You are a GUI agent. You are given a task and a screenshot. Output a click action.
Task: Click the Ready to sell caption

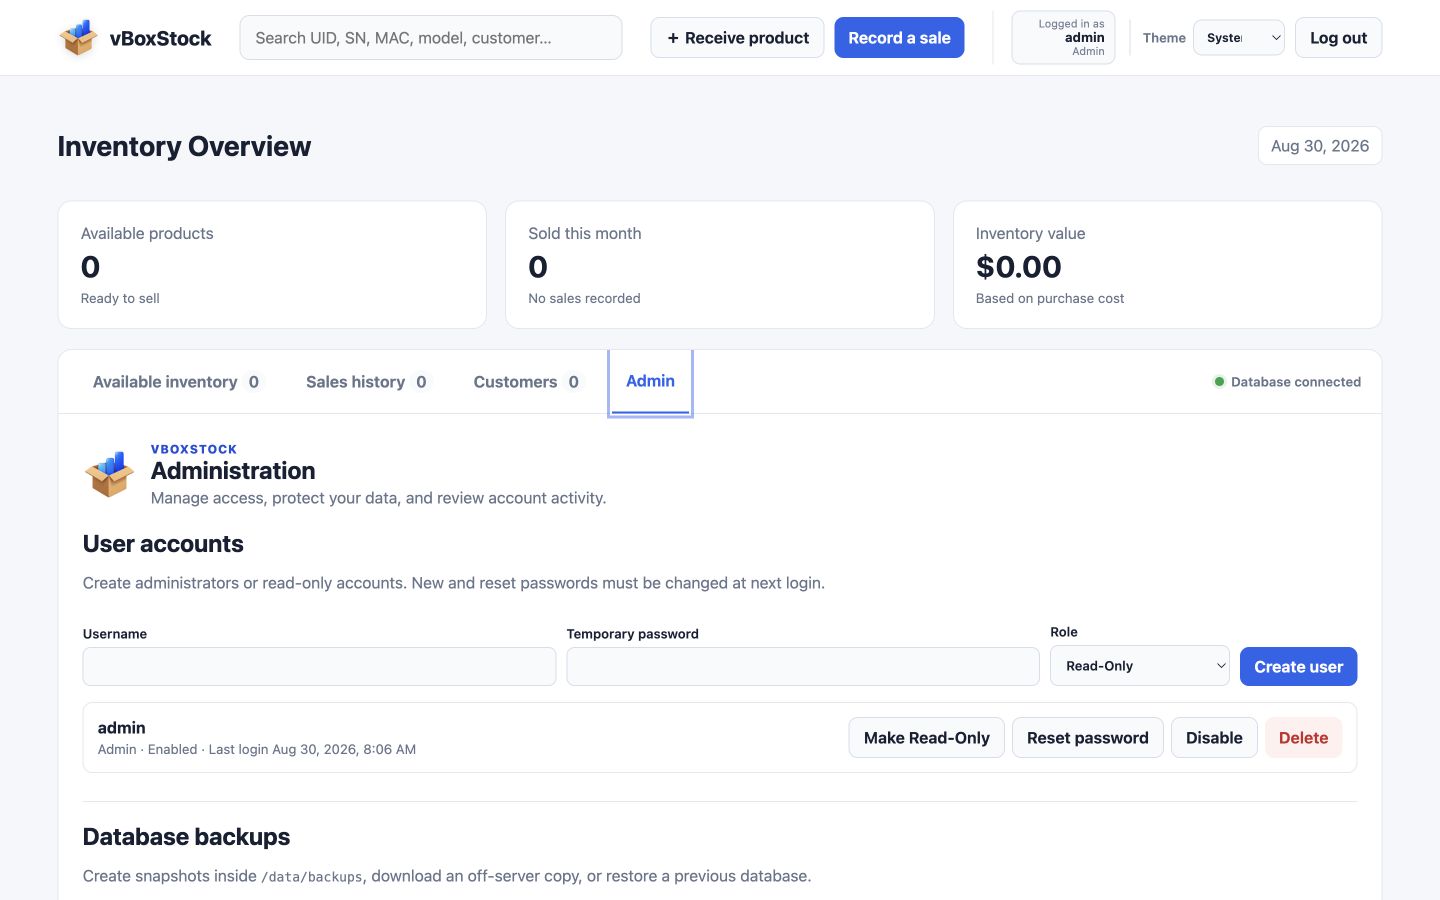[120, 298]
